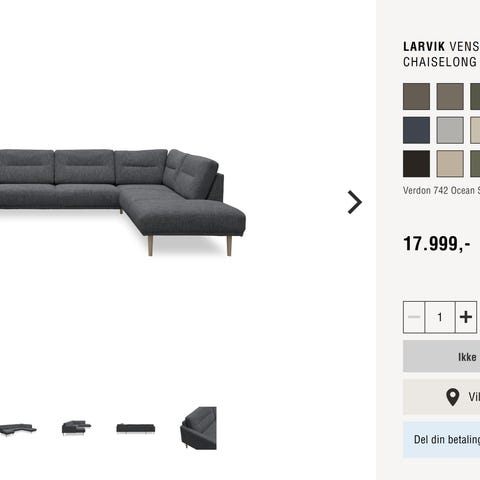Click the plus quantity button

pyautogui.click(x=466, y=317)
